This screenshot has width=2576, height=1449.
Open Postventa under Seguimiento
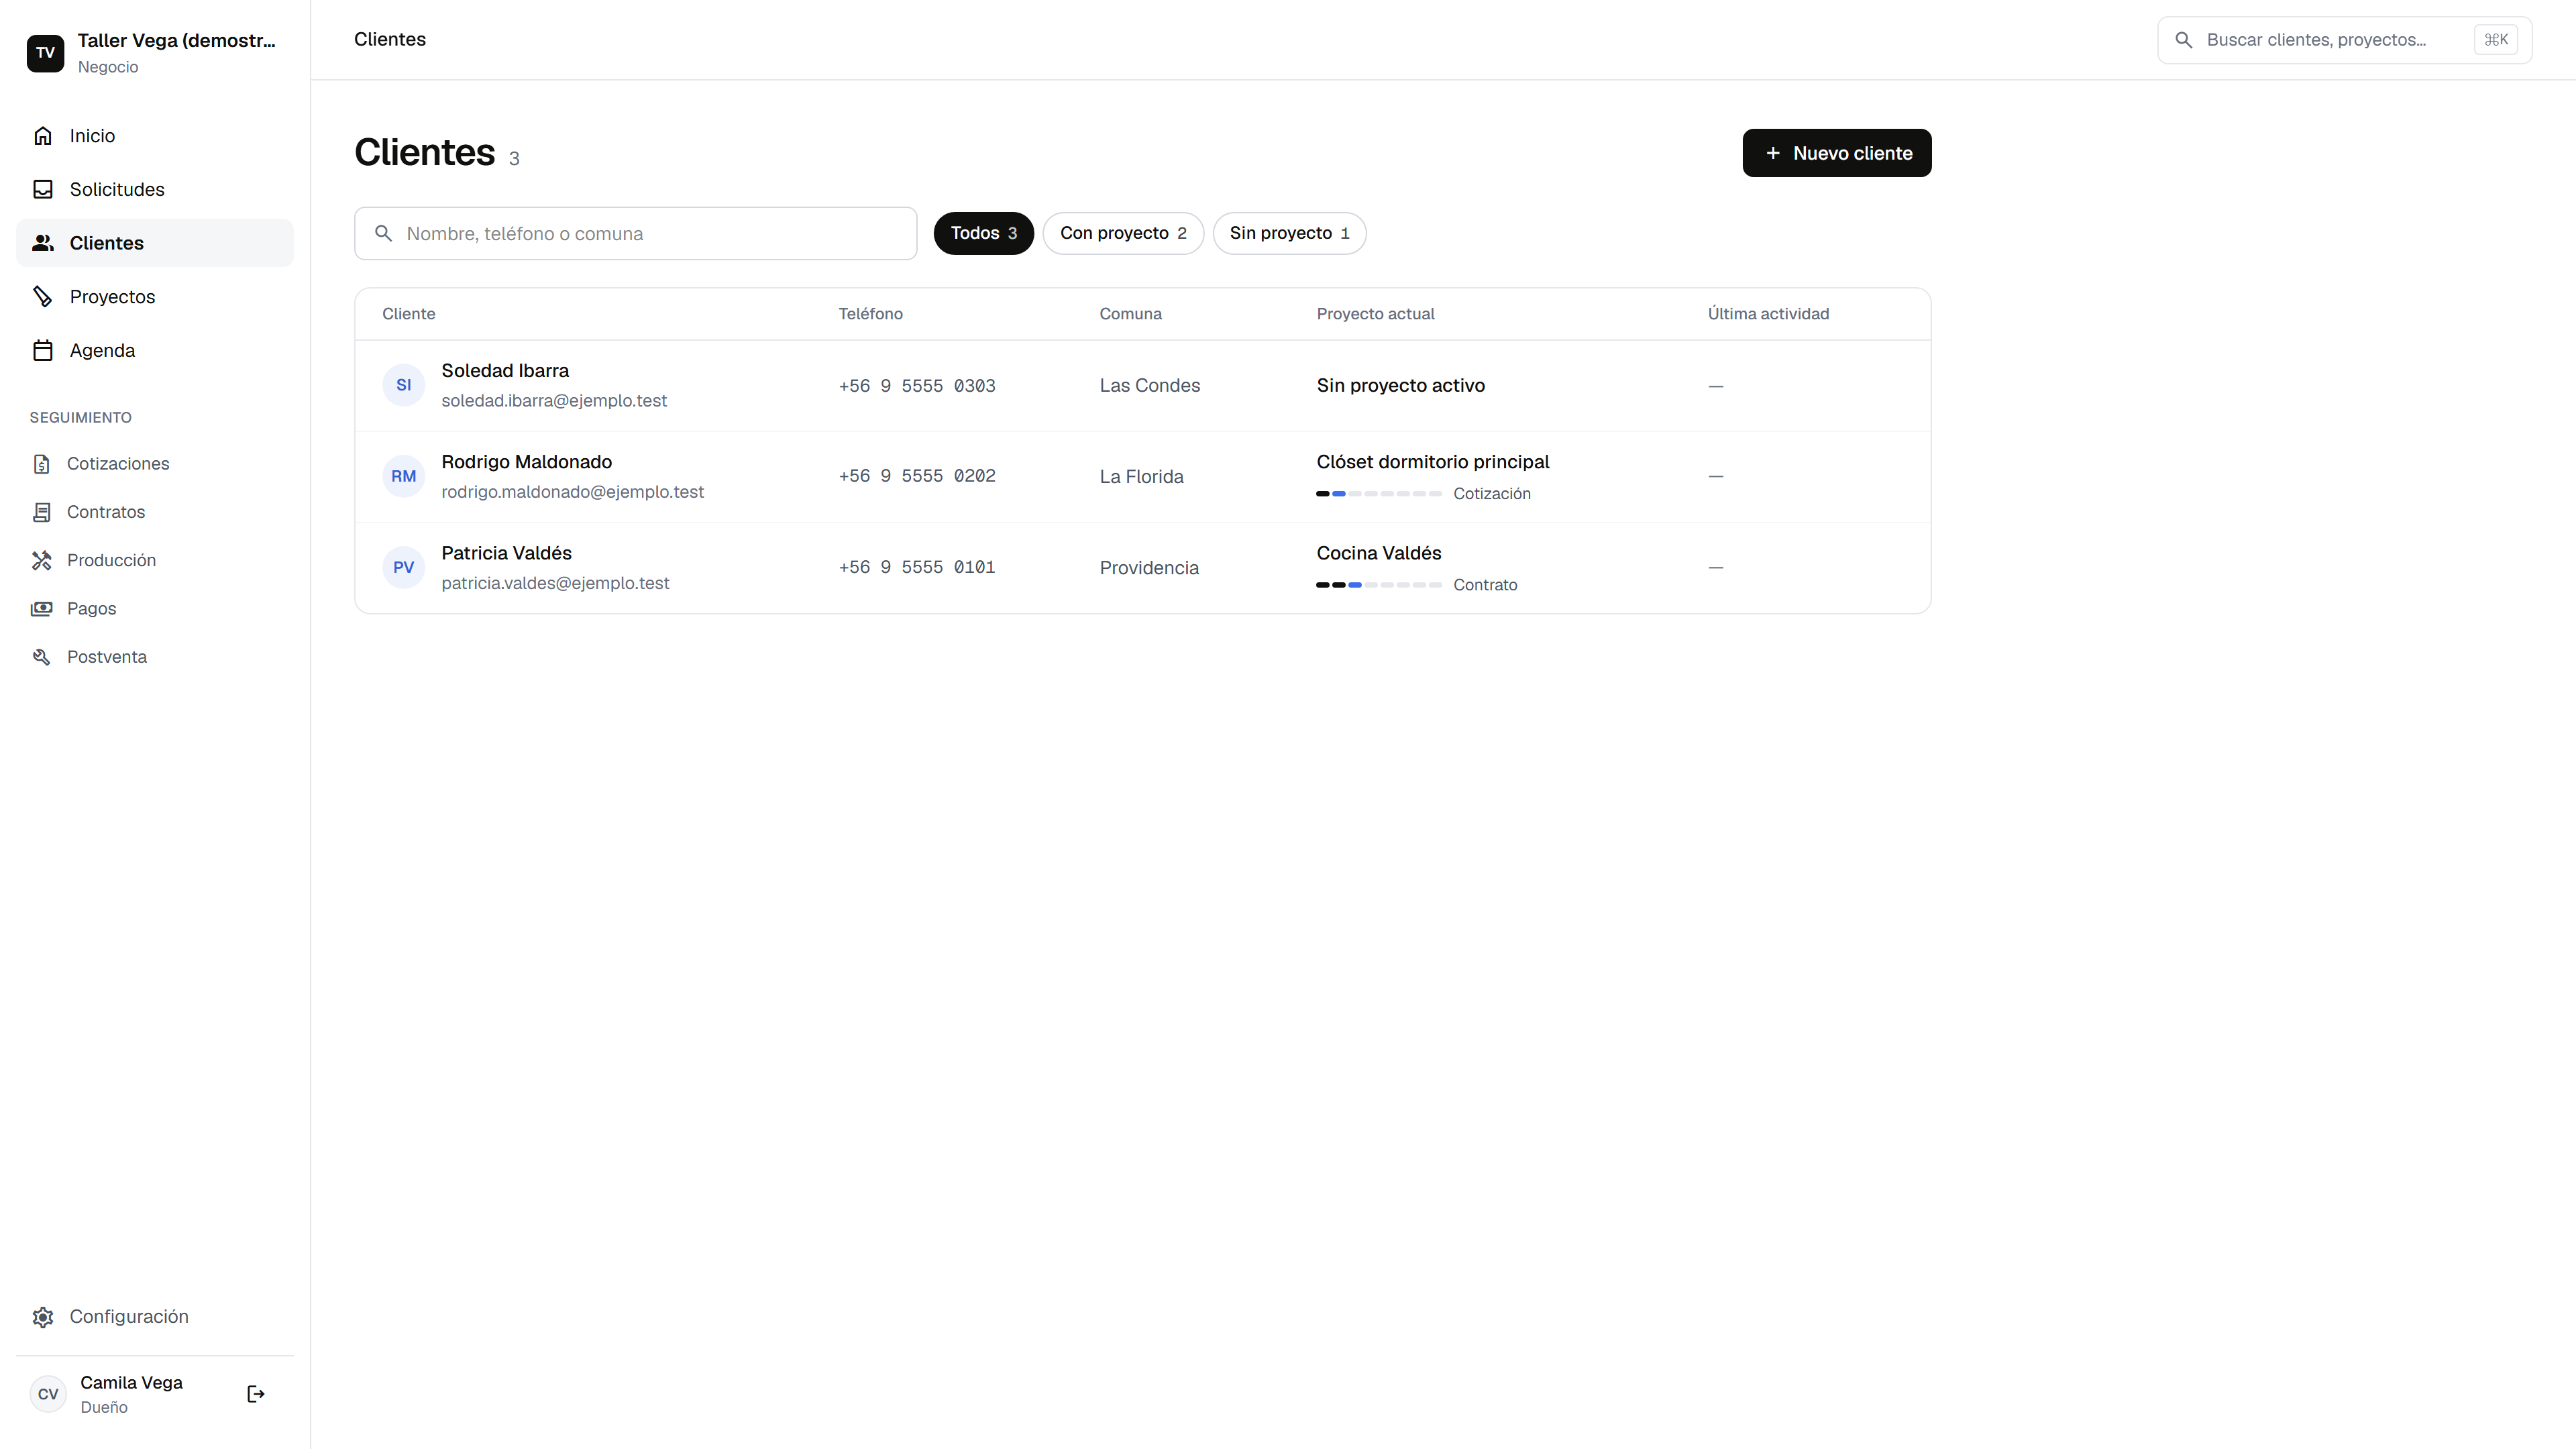point(155,657)
